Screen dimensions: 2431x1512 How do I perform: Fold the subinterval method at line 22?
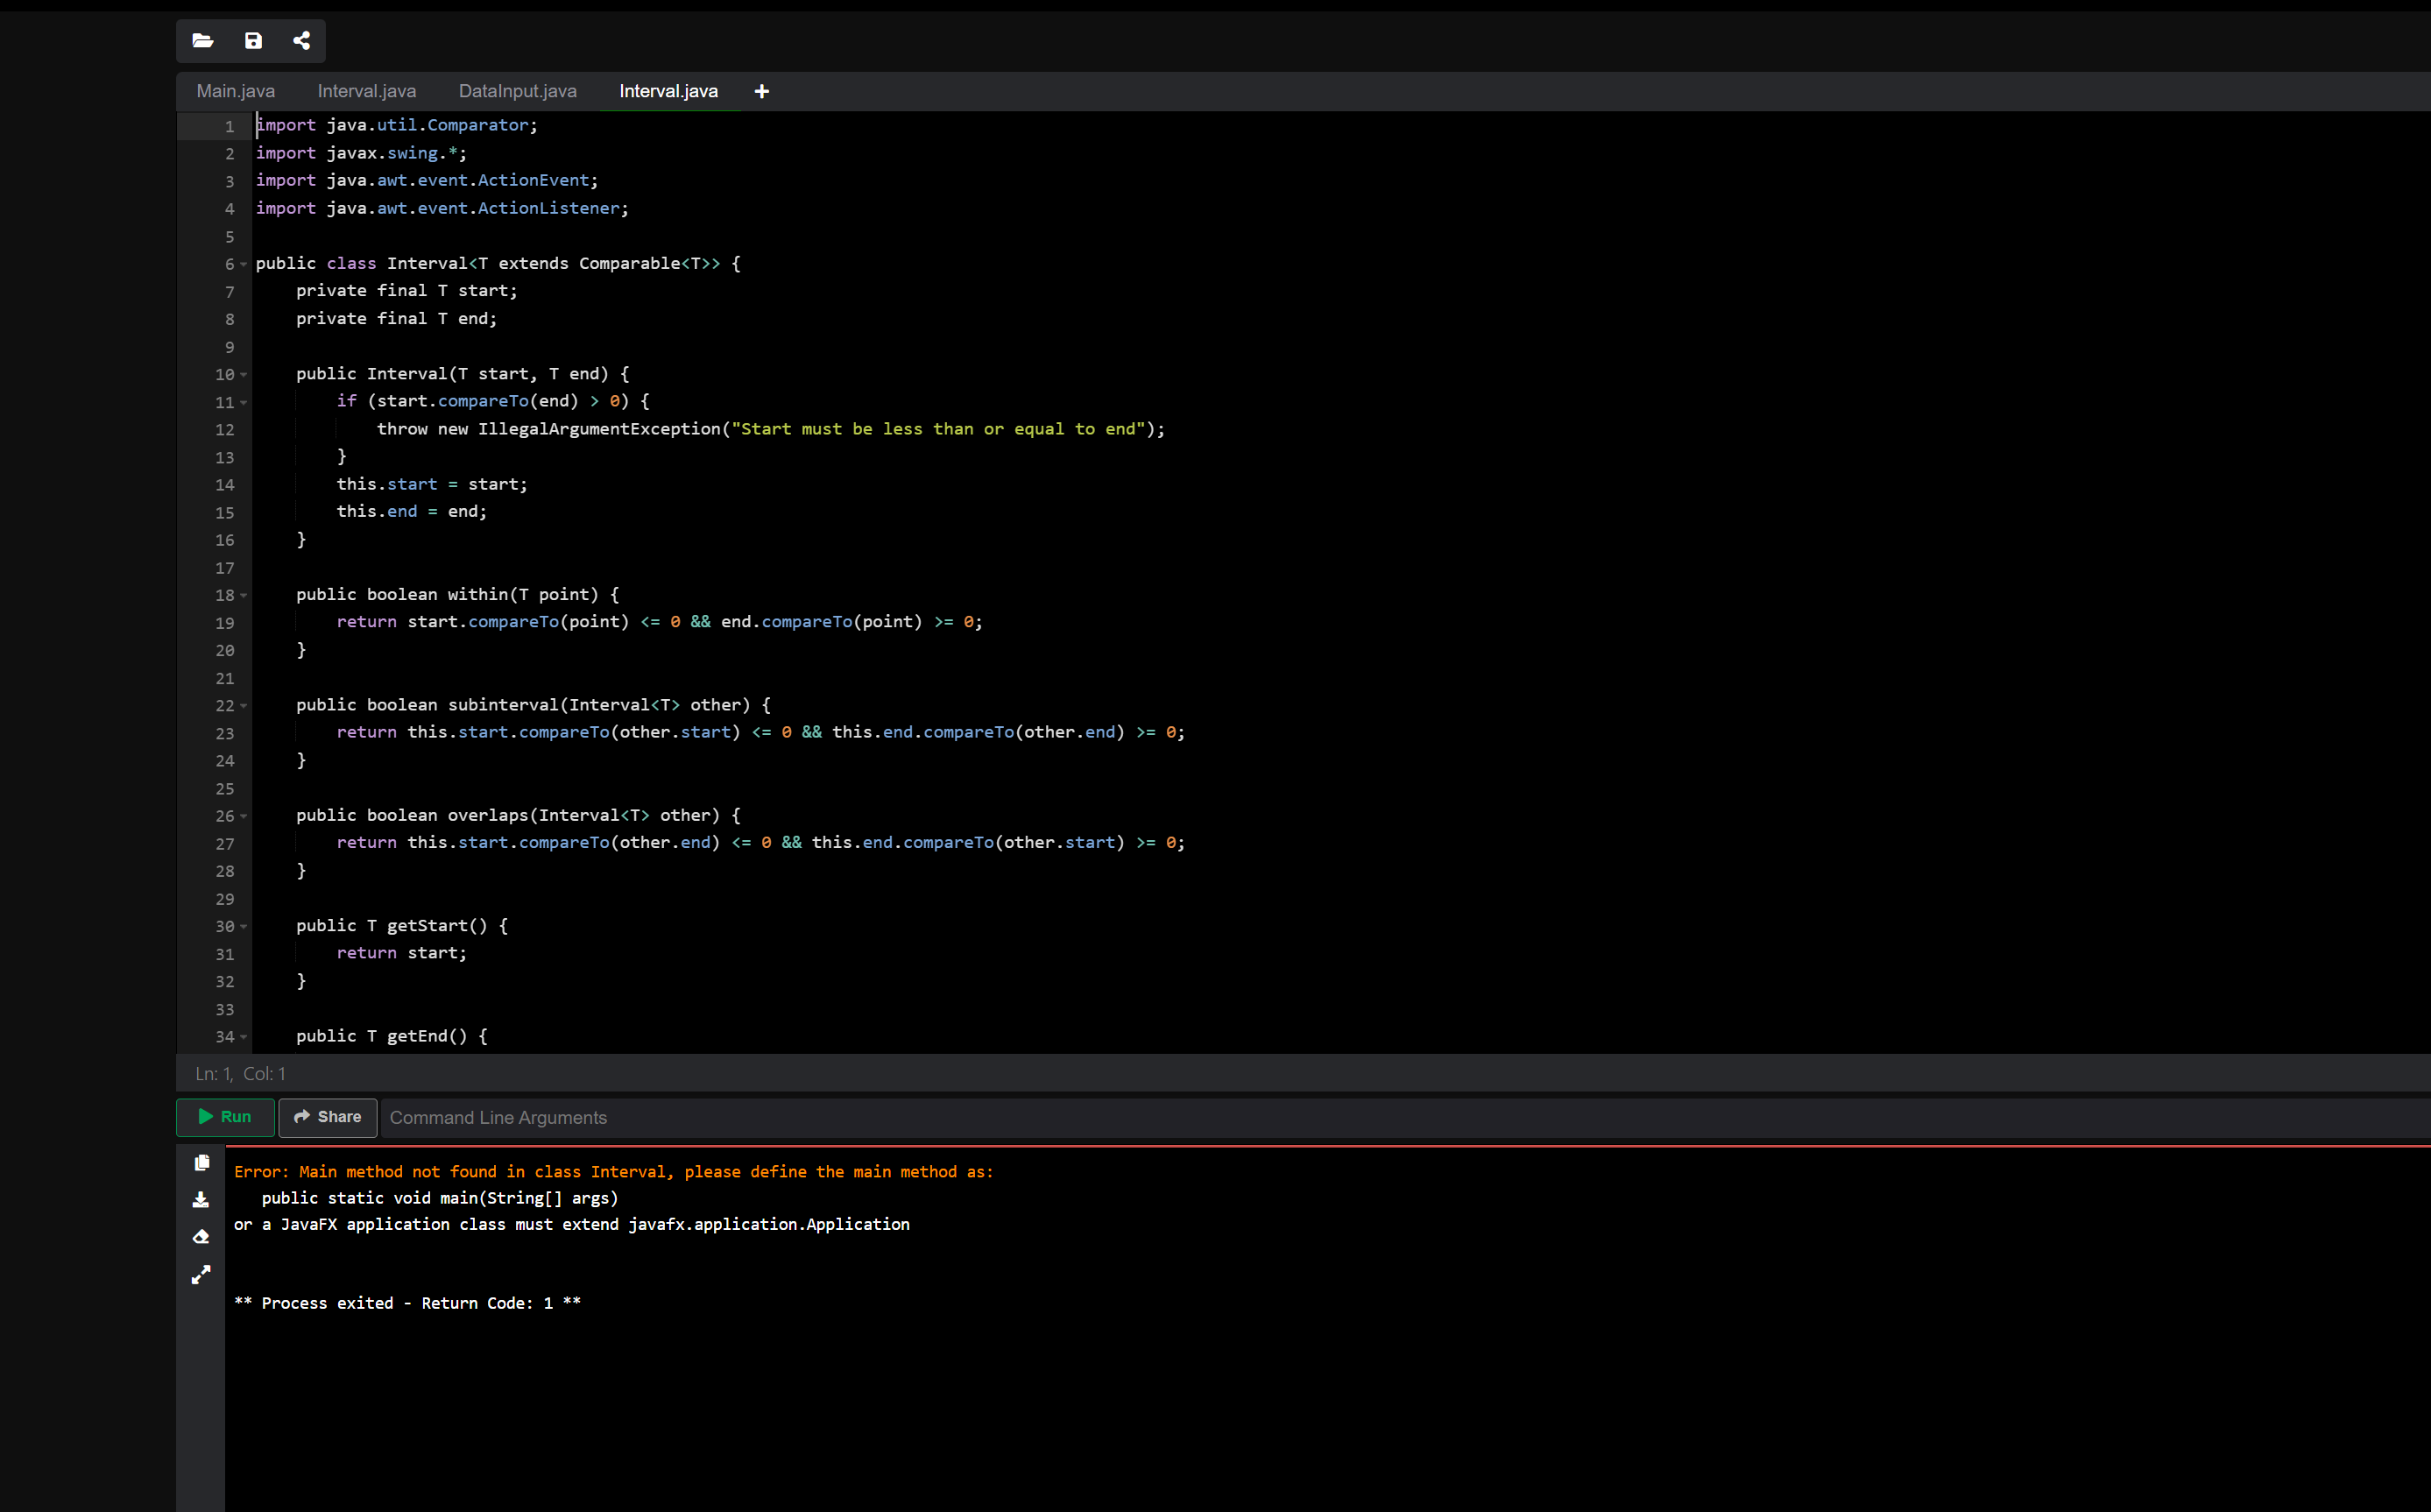[243, 706]
